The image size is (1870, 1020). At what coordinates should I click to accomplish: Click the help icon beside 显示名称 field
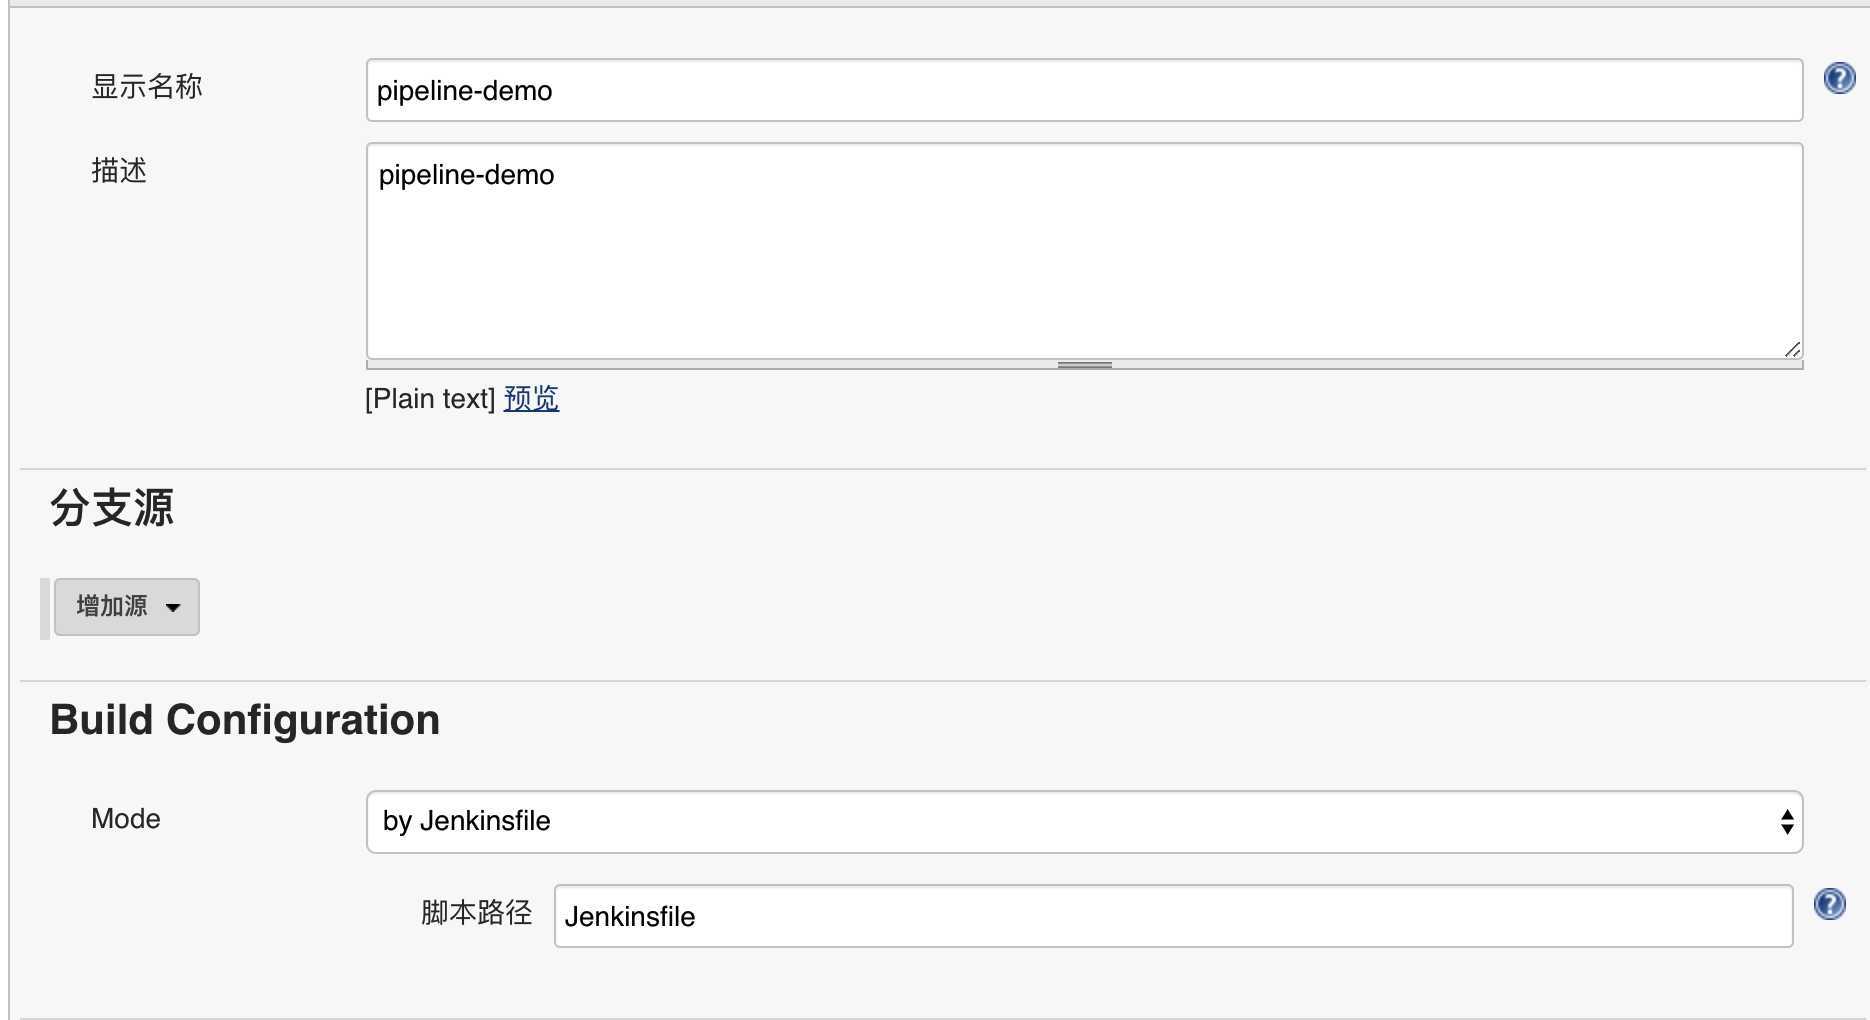(x=1839, y=78)
